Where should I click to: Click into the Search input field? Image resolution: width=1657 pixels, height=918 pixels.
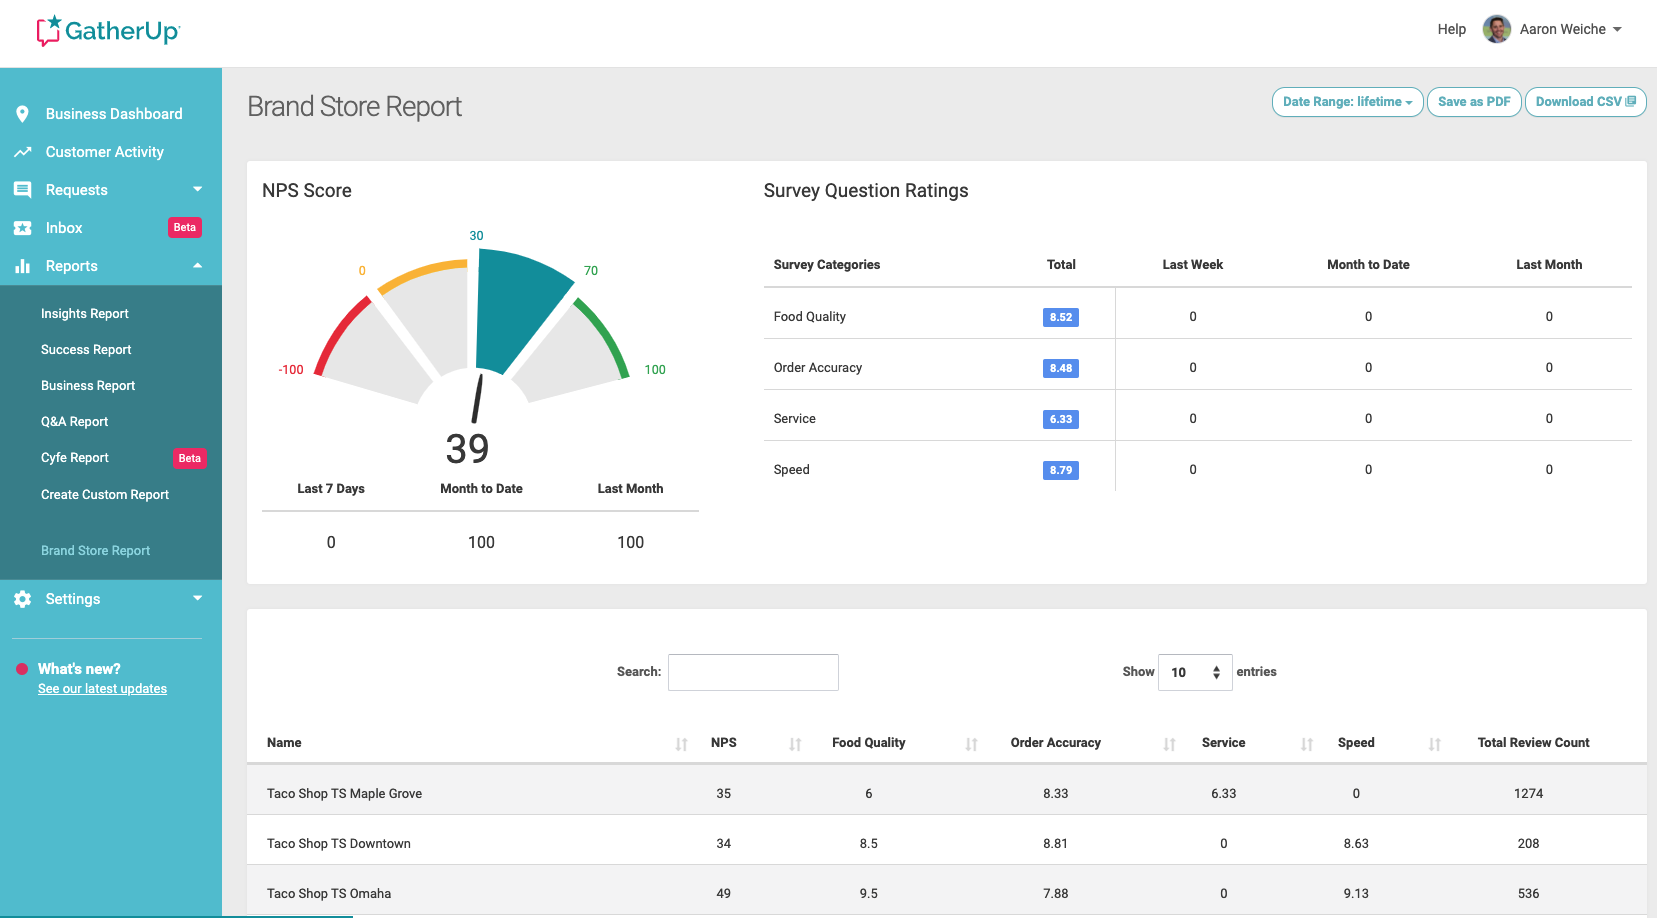pos(753,672)
